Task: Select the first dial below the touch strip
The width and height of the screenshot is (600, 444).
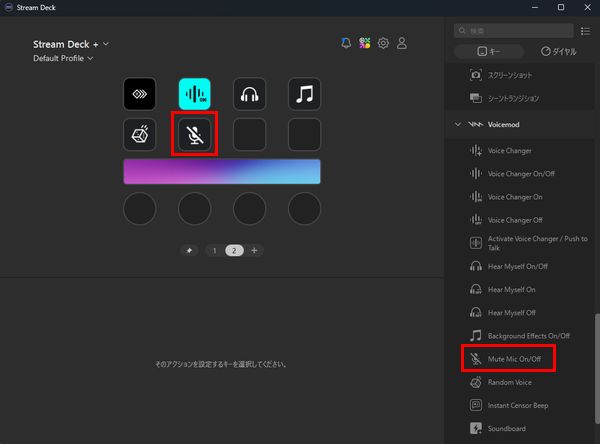Action: tap(140, 209)
